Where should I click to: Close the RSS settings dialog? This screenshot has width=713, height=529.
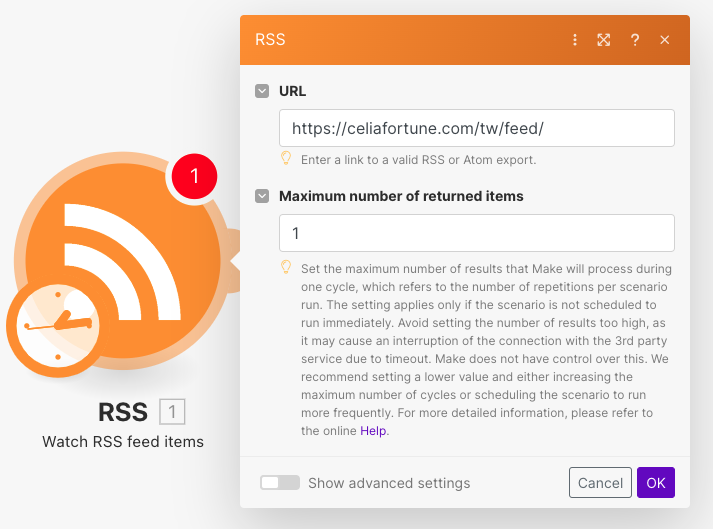(664, 40)
